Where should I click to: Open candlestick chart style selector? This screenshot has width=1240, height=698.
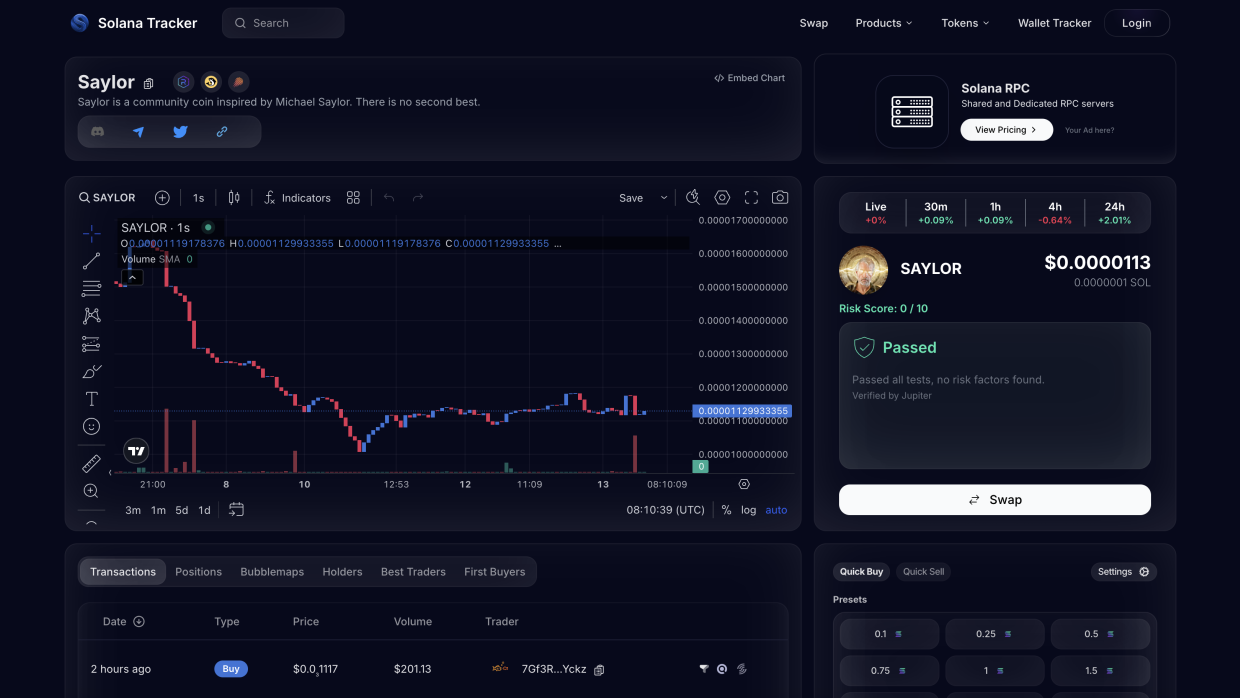pos(234,198)
